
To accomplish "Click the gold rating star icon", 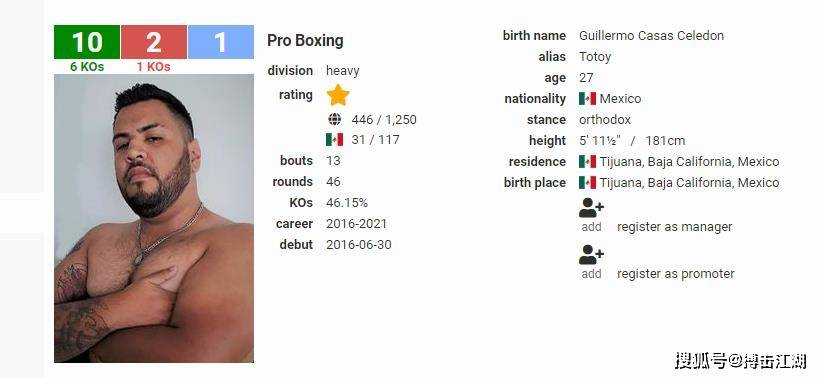I will (338, 95).
